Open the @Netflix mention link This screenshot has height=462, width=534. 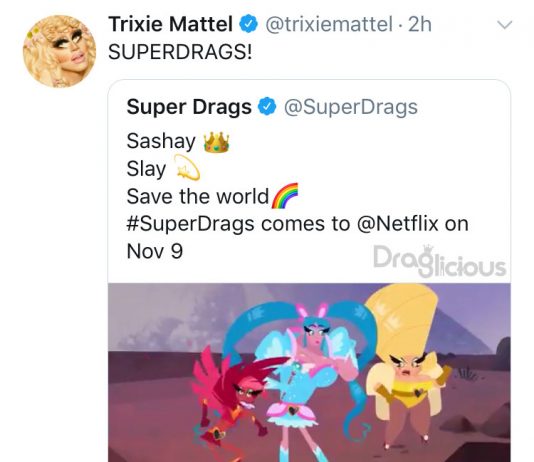[398, 224]
